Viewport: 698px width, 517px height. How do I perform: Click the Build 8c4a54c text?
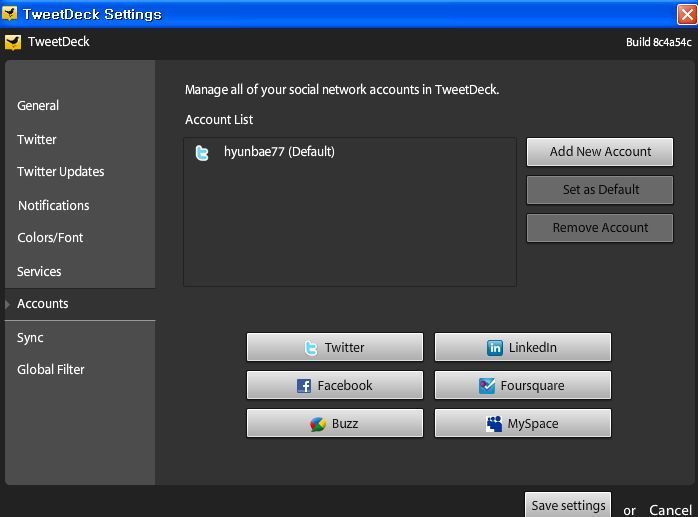tap(659, 42)
